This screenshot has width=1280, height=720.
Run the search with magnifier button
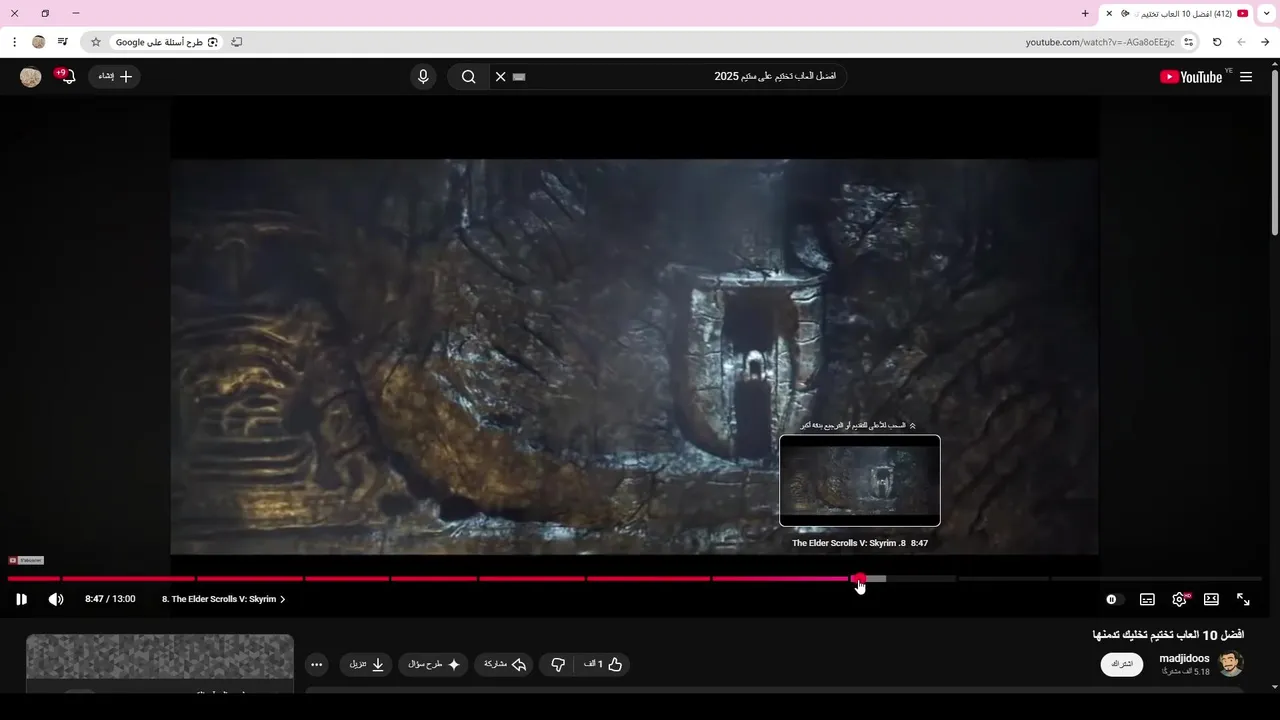[468, 77]
